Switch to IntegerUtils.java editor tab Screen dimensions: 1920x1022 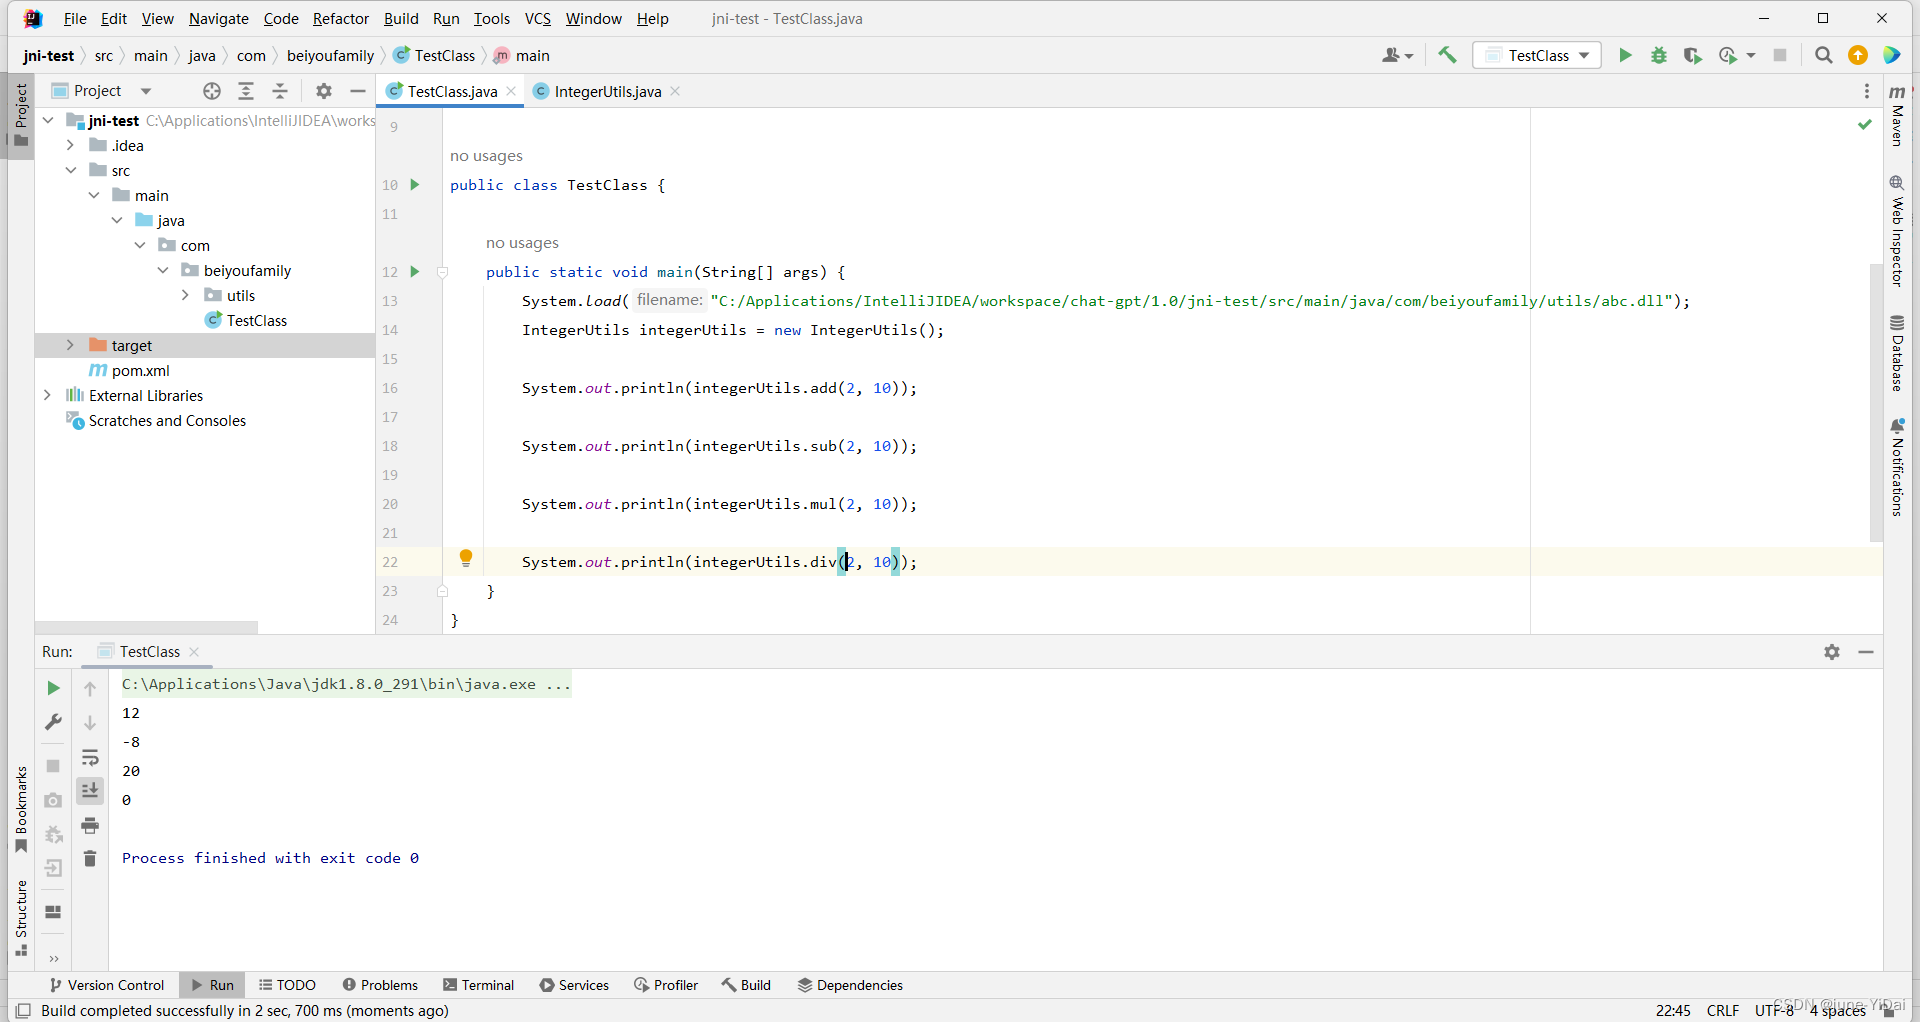607,91
